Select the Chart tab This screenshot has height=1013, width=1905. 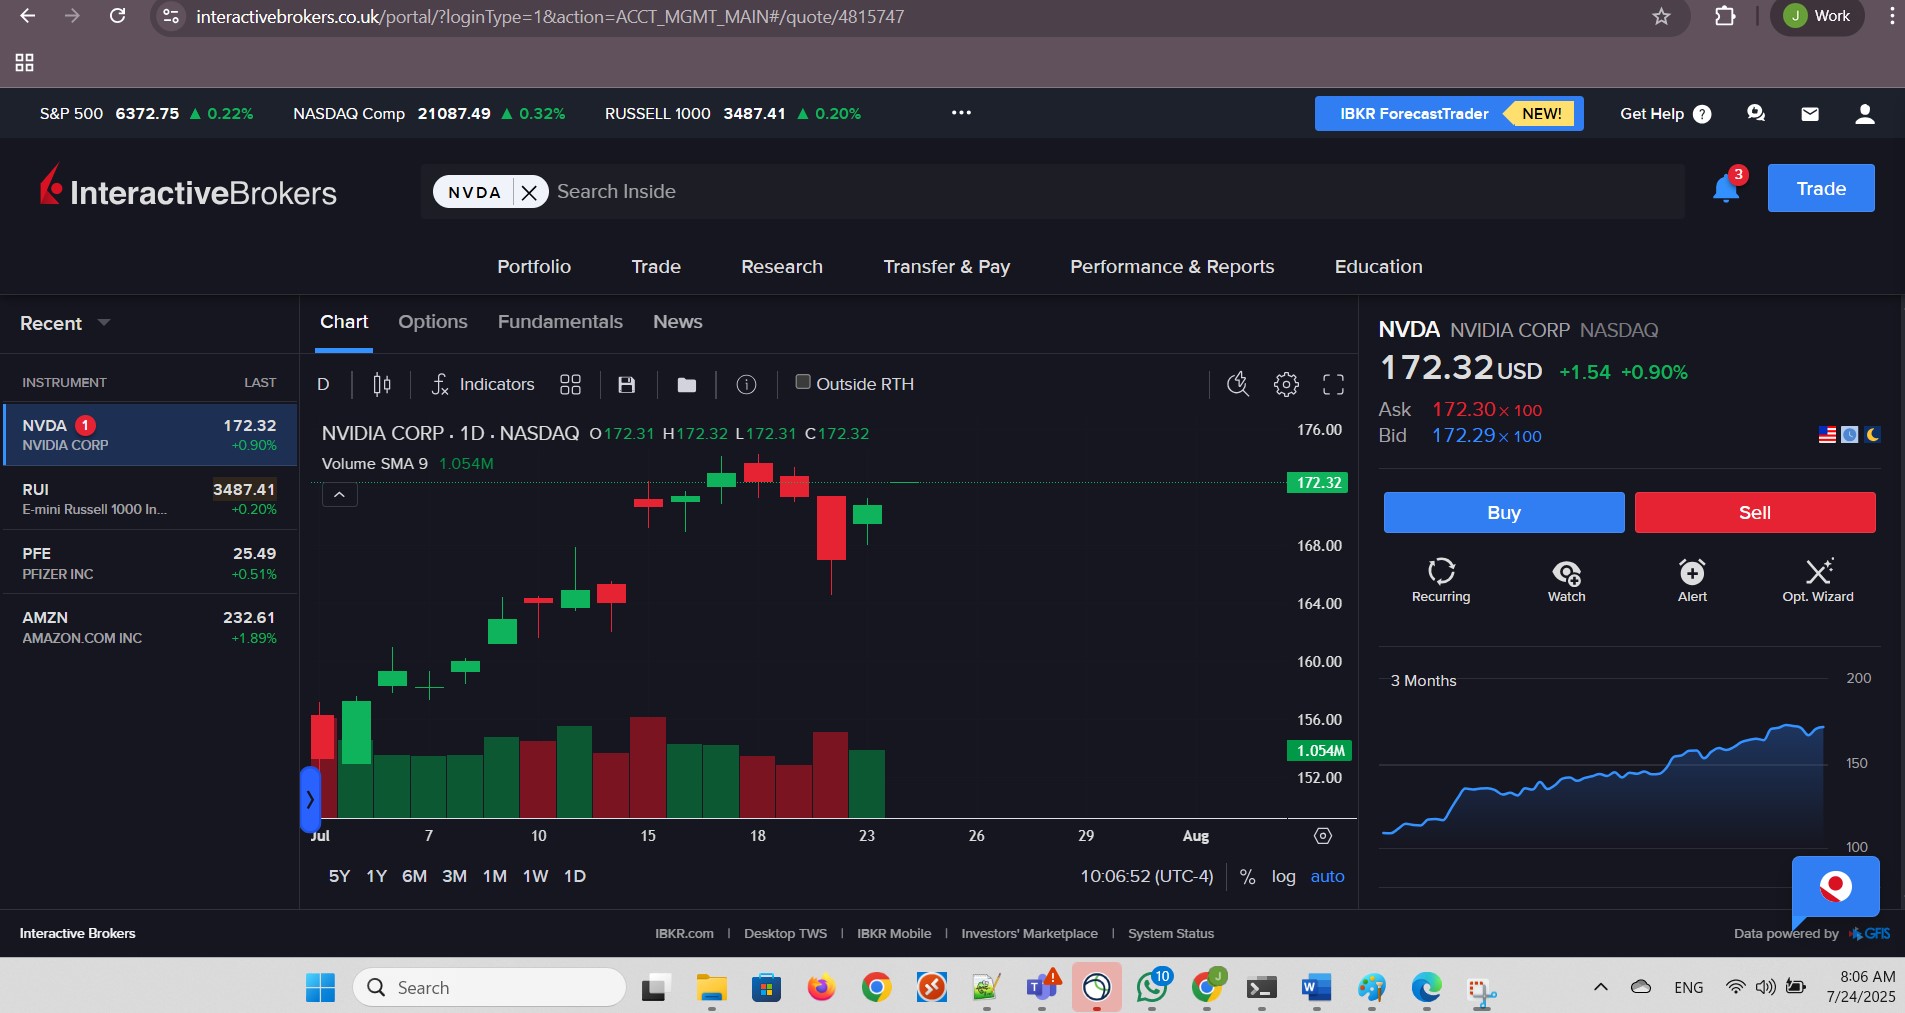coord(344,322)
